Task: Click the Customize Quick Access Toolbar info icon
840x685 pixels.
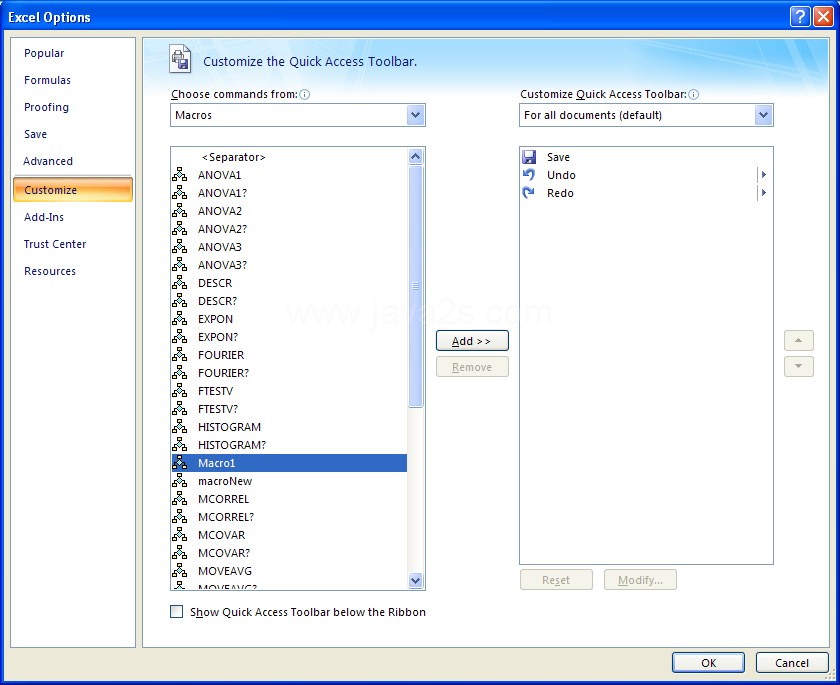Action: (693, 95)
